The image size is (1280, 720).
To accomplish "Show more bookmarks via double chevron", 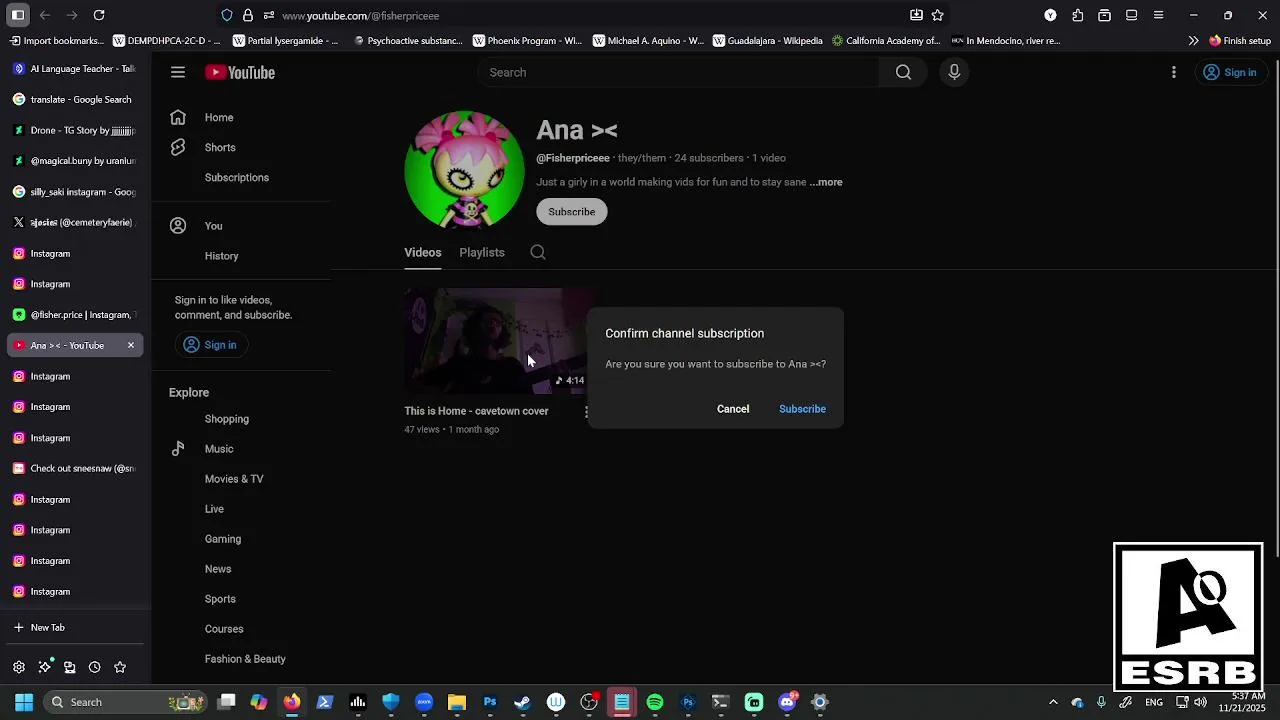I will [x=1193, y=41].
